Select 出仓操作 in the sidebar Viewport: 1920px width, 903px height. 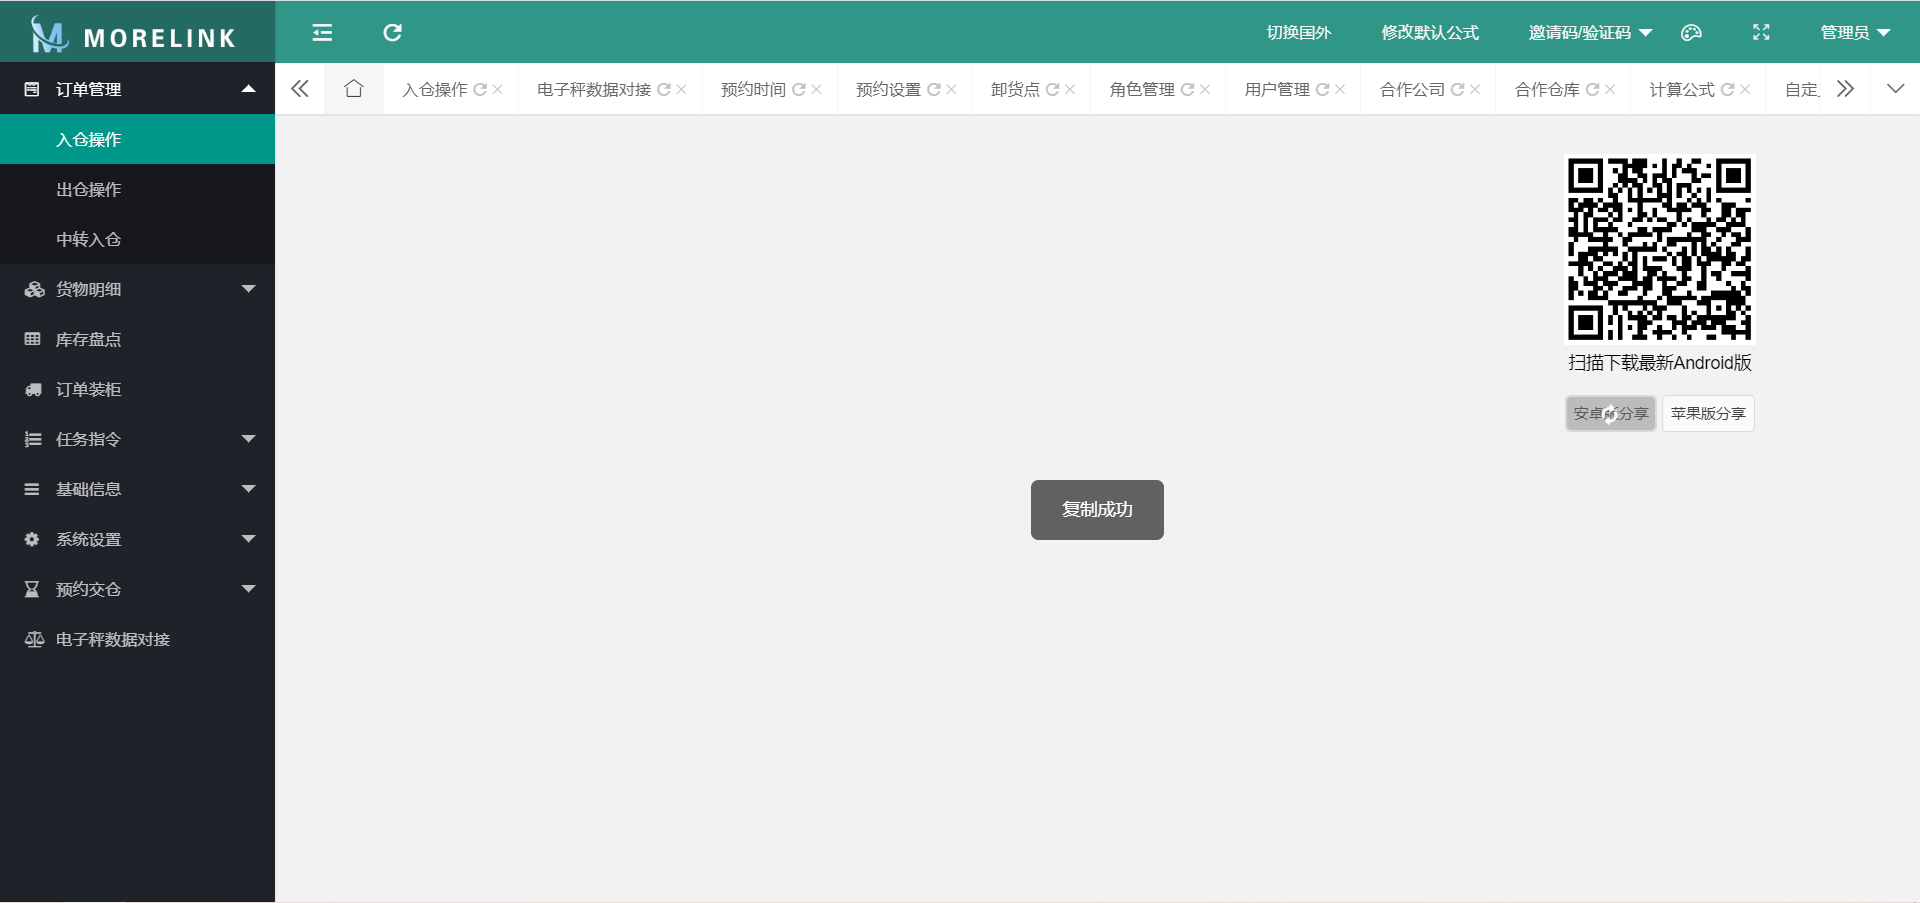[137, 189]
